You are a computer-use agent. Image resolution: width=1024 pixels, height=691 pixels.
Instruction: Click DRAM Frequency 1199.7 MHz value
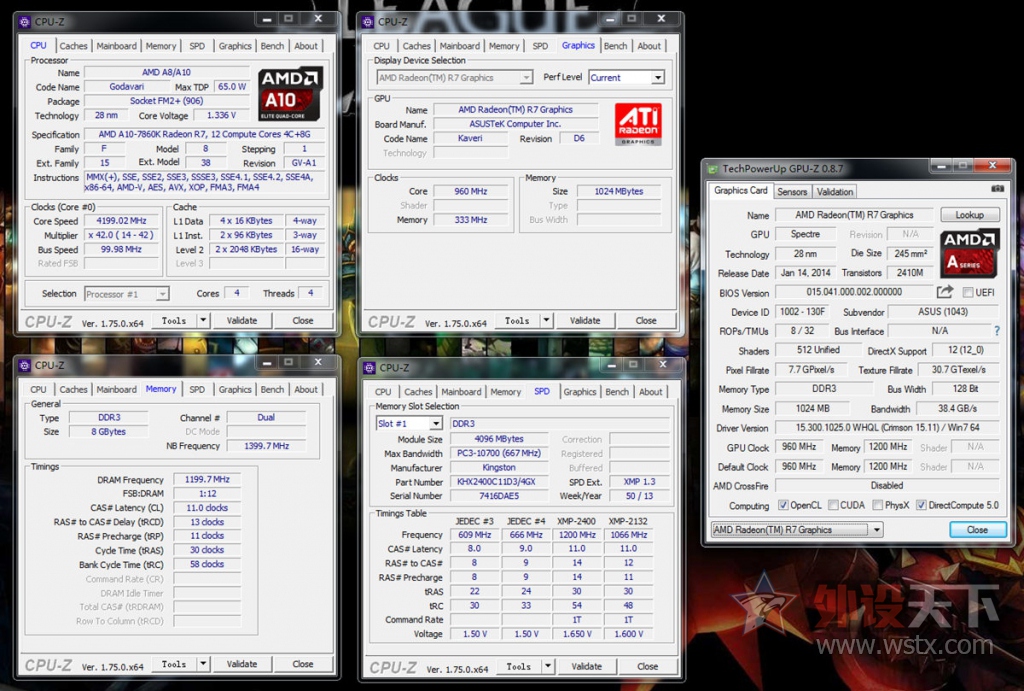(x=207, y=479)
